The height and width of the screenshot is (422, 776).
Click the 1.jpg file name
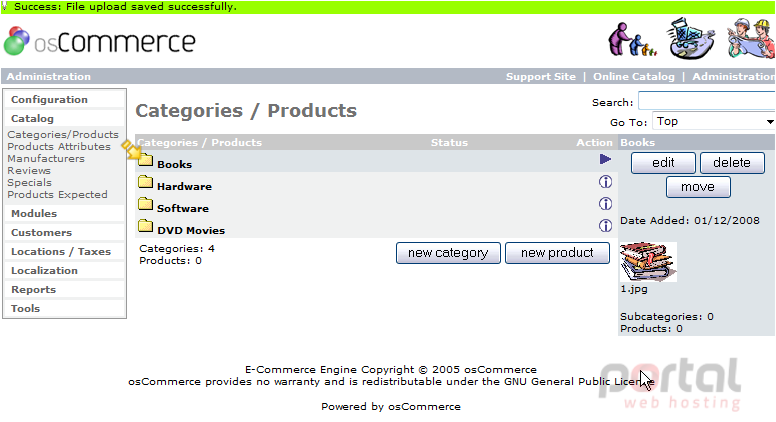click(x=633, y=289)
